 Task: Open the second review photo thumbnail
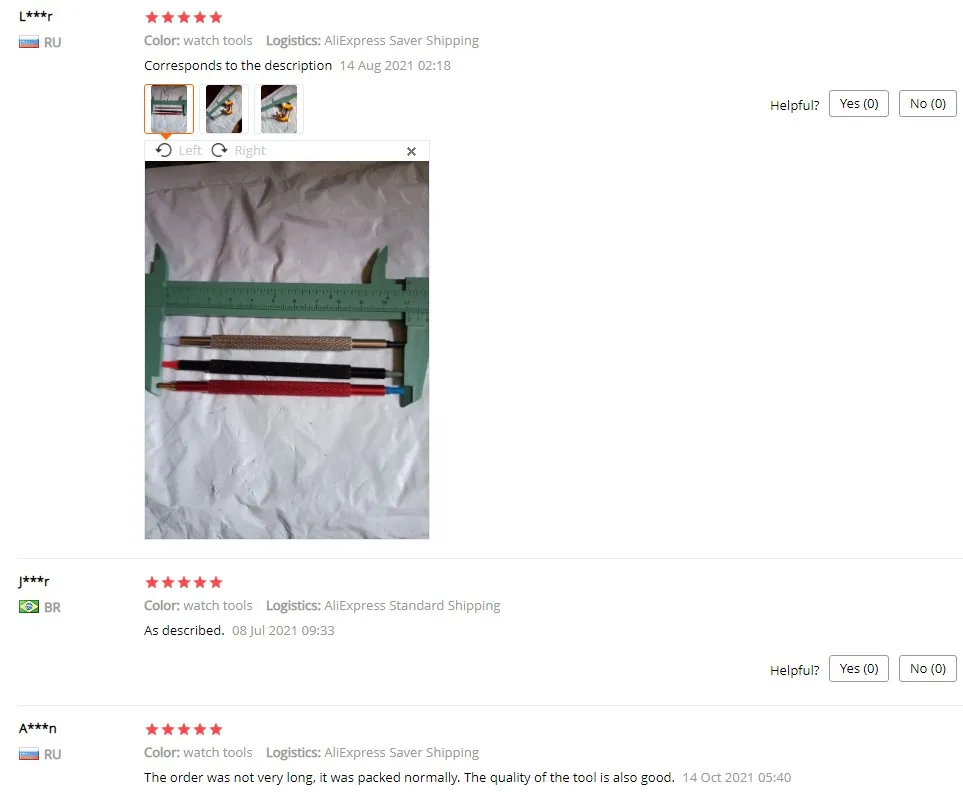coord(224,109)
